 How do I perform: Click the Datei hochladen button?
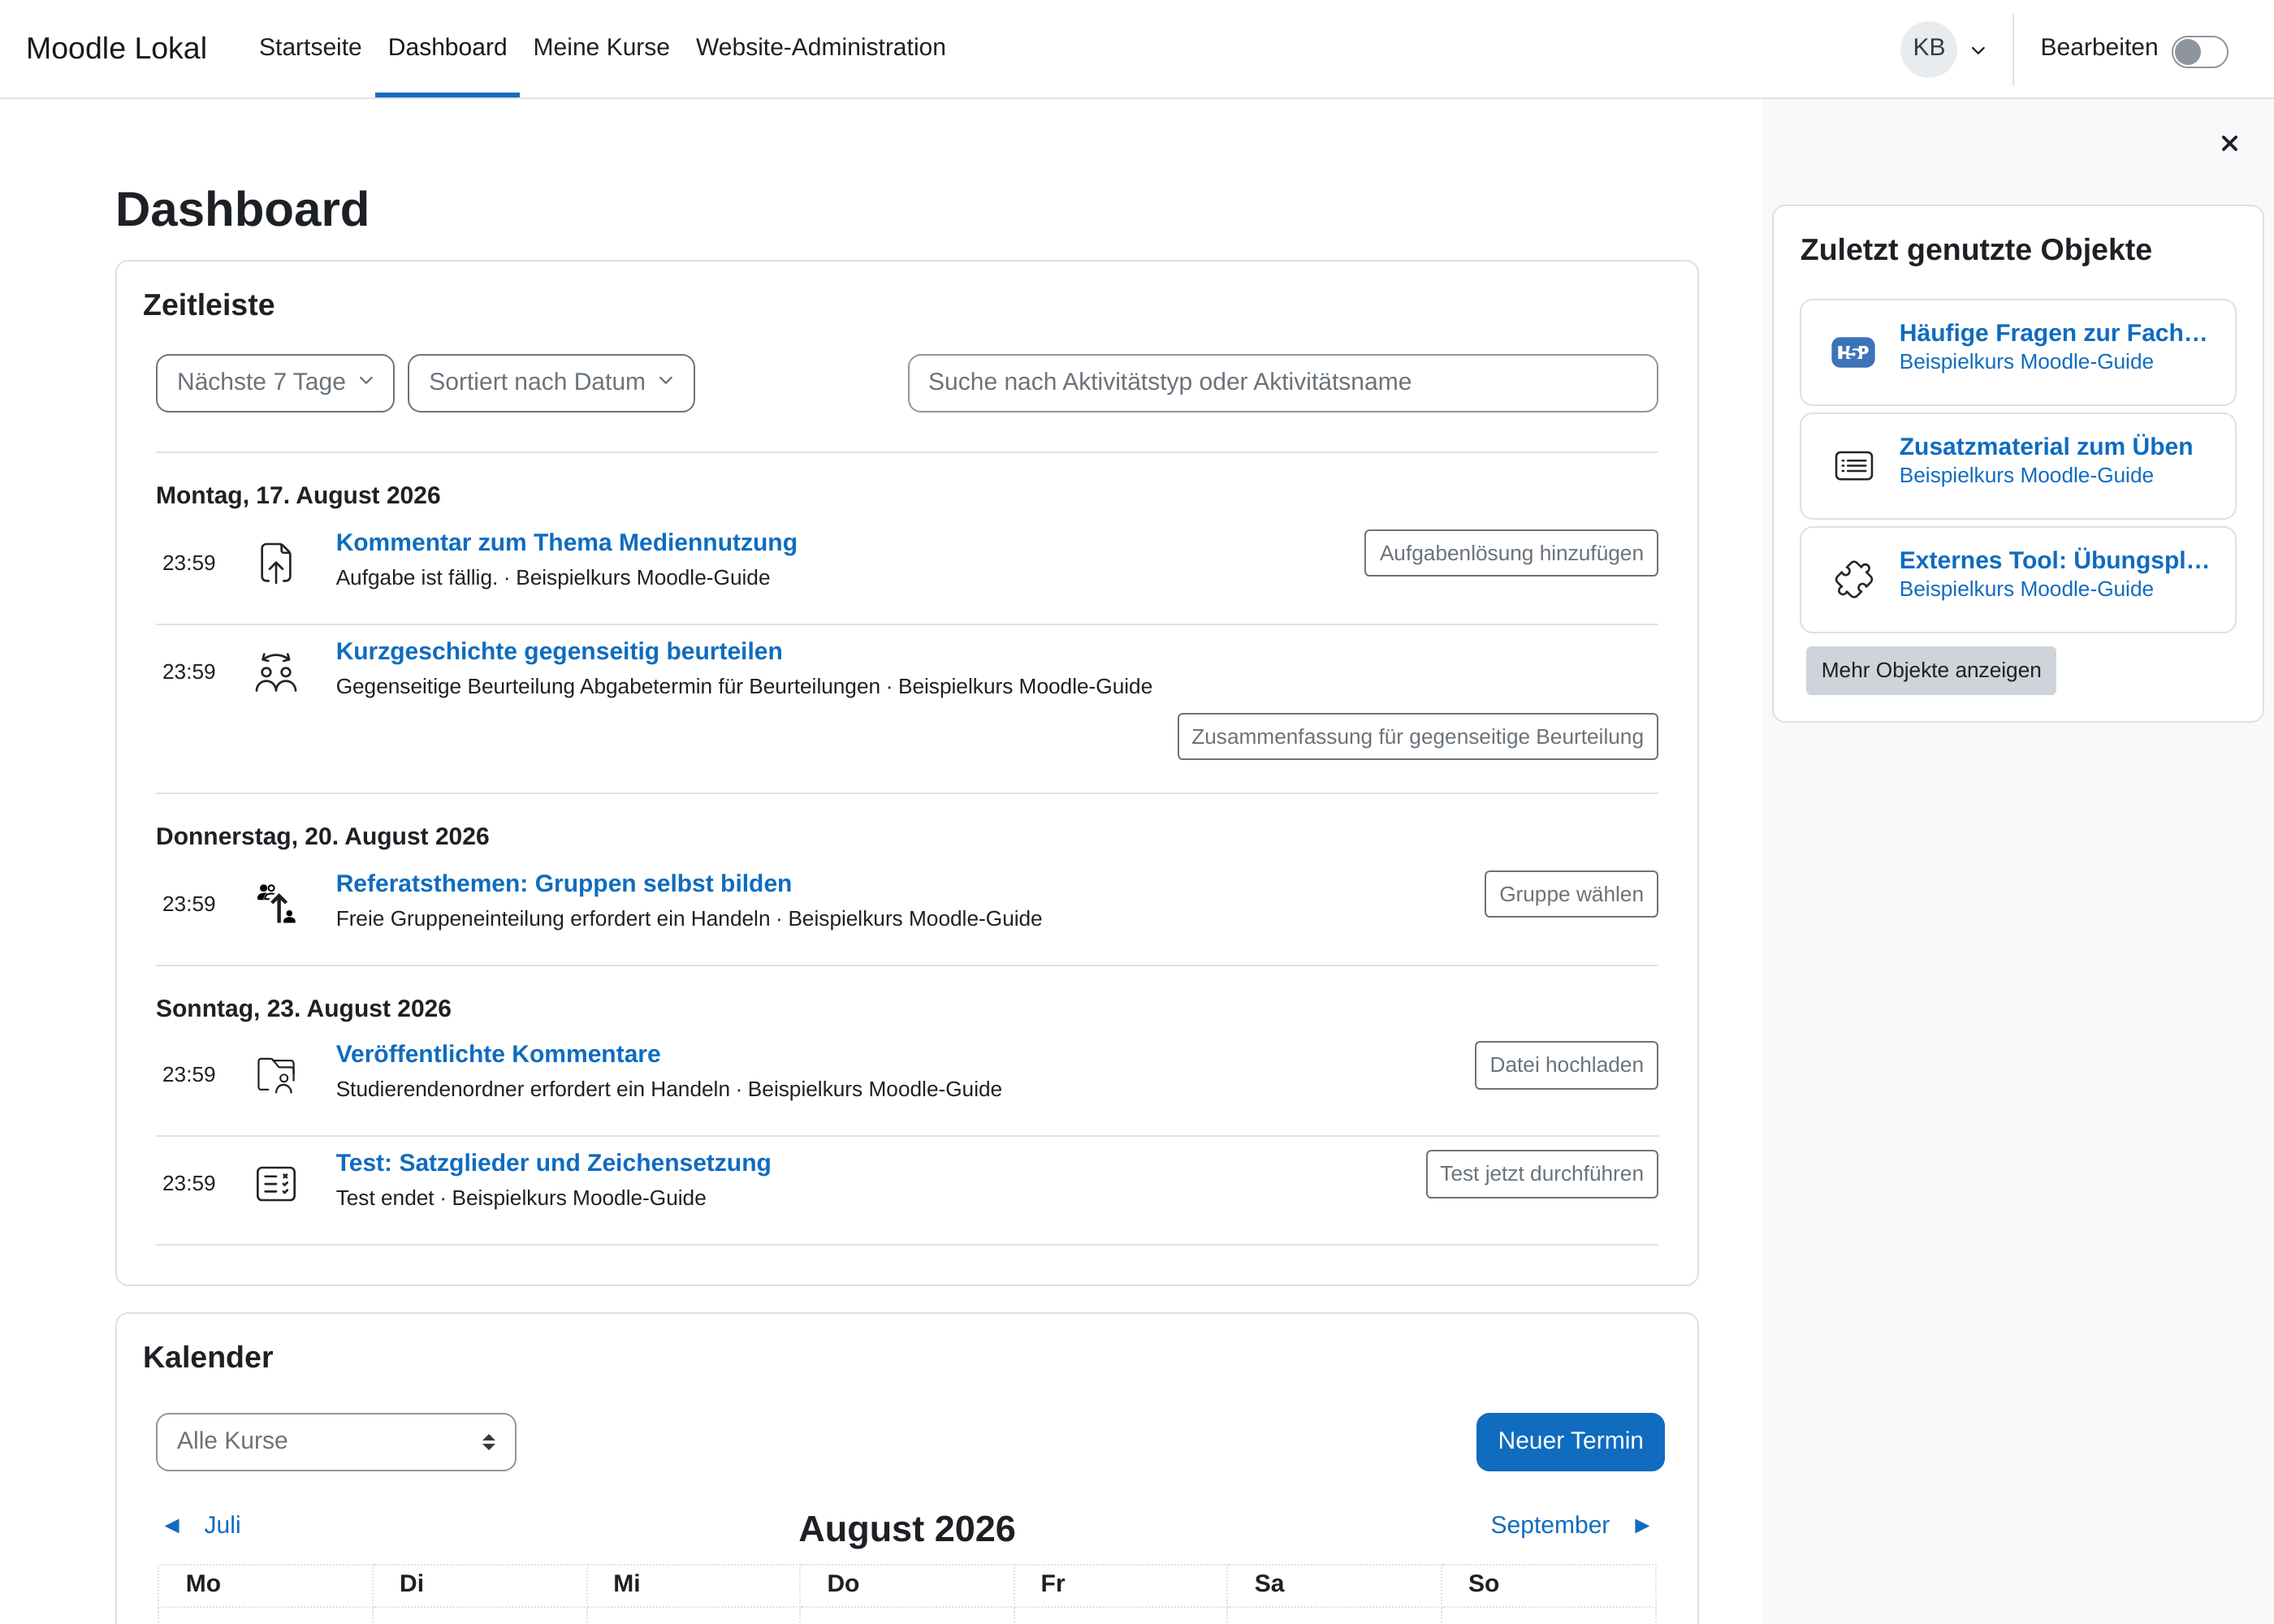tap(1566, 1065)
